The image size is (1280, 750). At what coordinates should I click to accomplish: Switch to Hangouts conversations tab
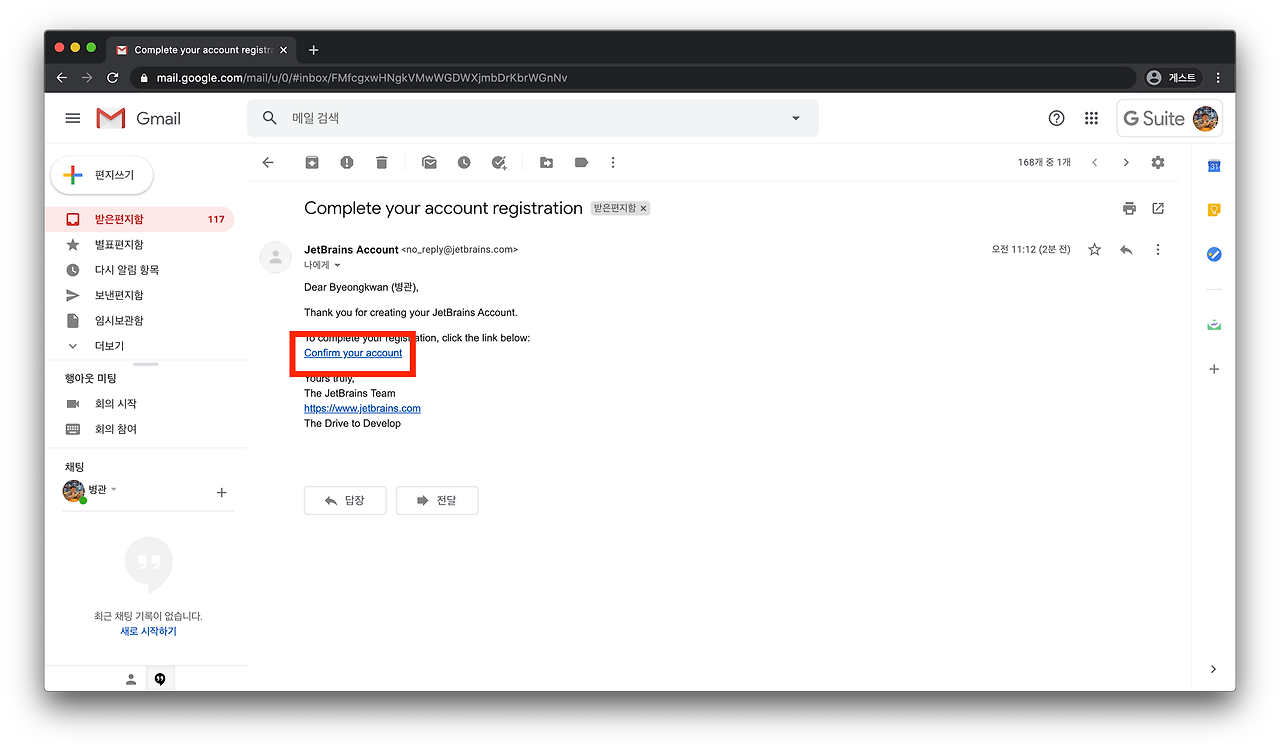pos(160,679)
